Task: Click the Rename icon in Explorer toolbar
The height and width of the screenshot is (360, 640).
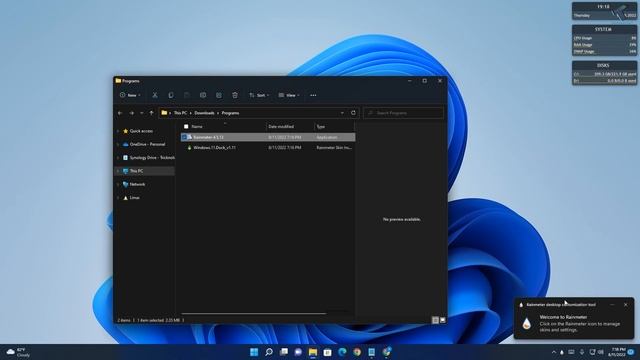Action: click(x=203, y=95)
